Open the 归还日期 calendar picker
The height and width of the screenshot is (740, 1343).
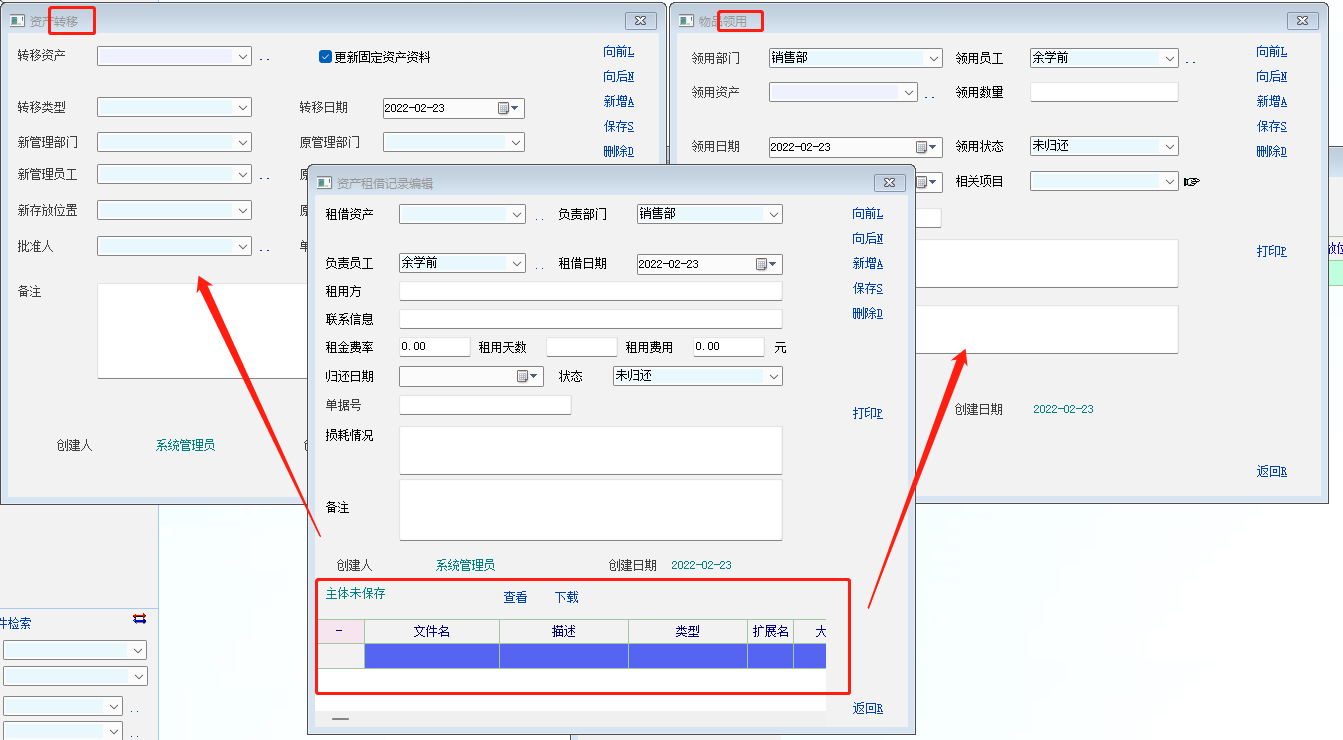tap(527, 376)
